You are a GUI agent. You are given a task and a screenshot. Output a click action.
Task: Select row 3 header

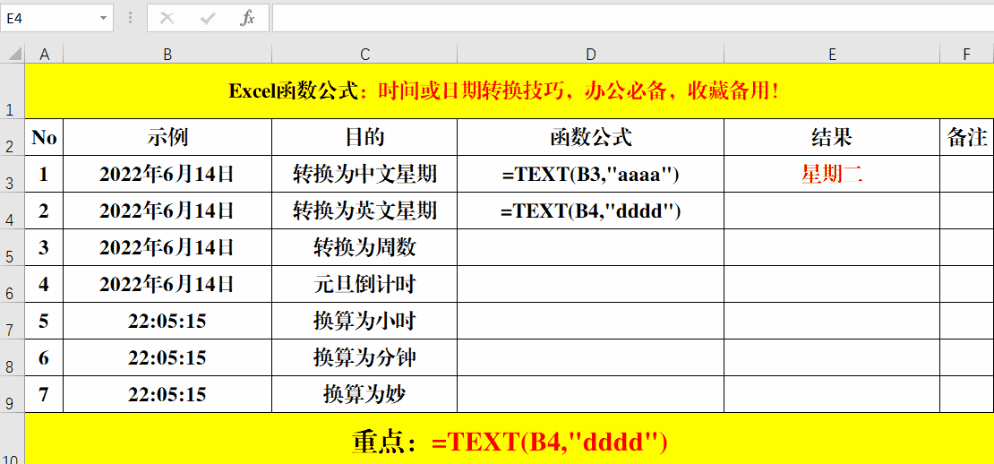pos(13,174)
